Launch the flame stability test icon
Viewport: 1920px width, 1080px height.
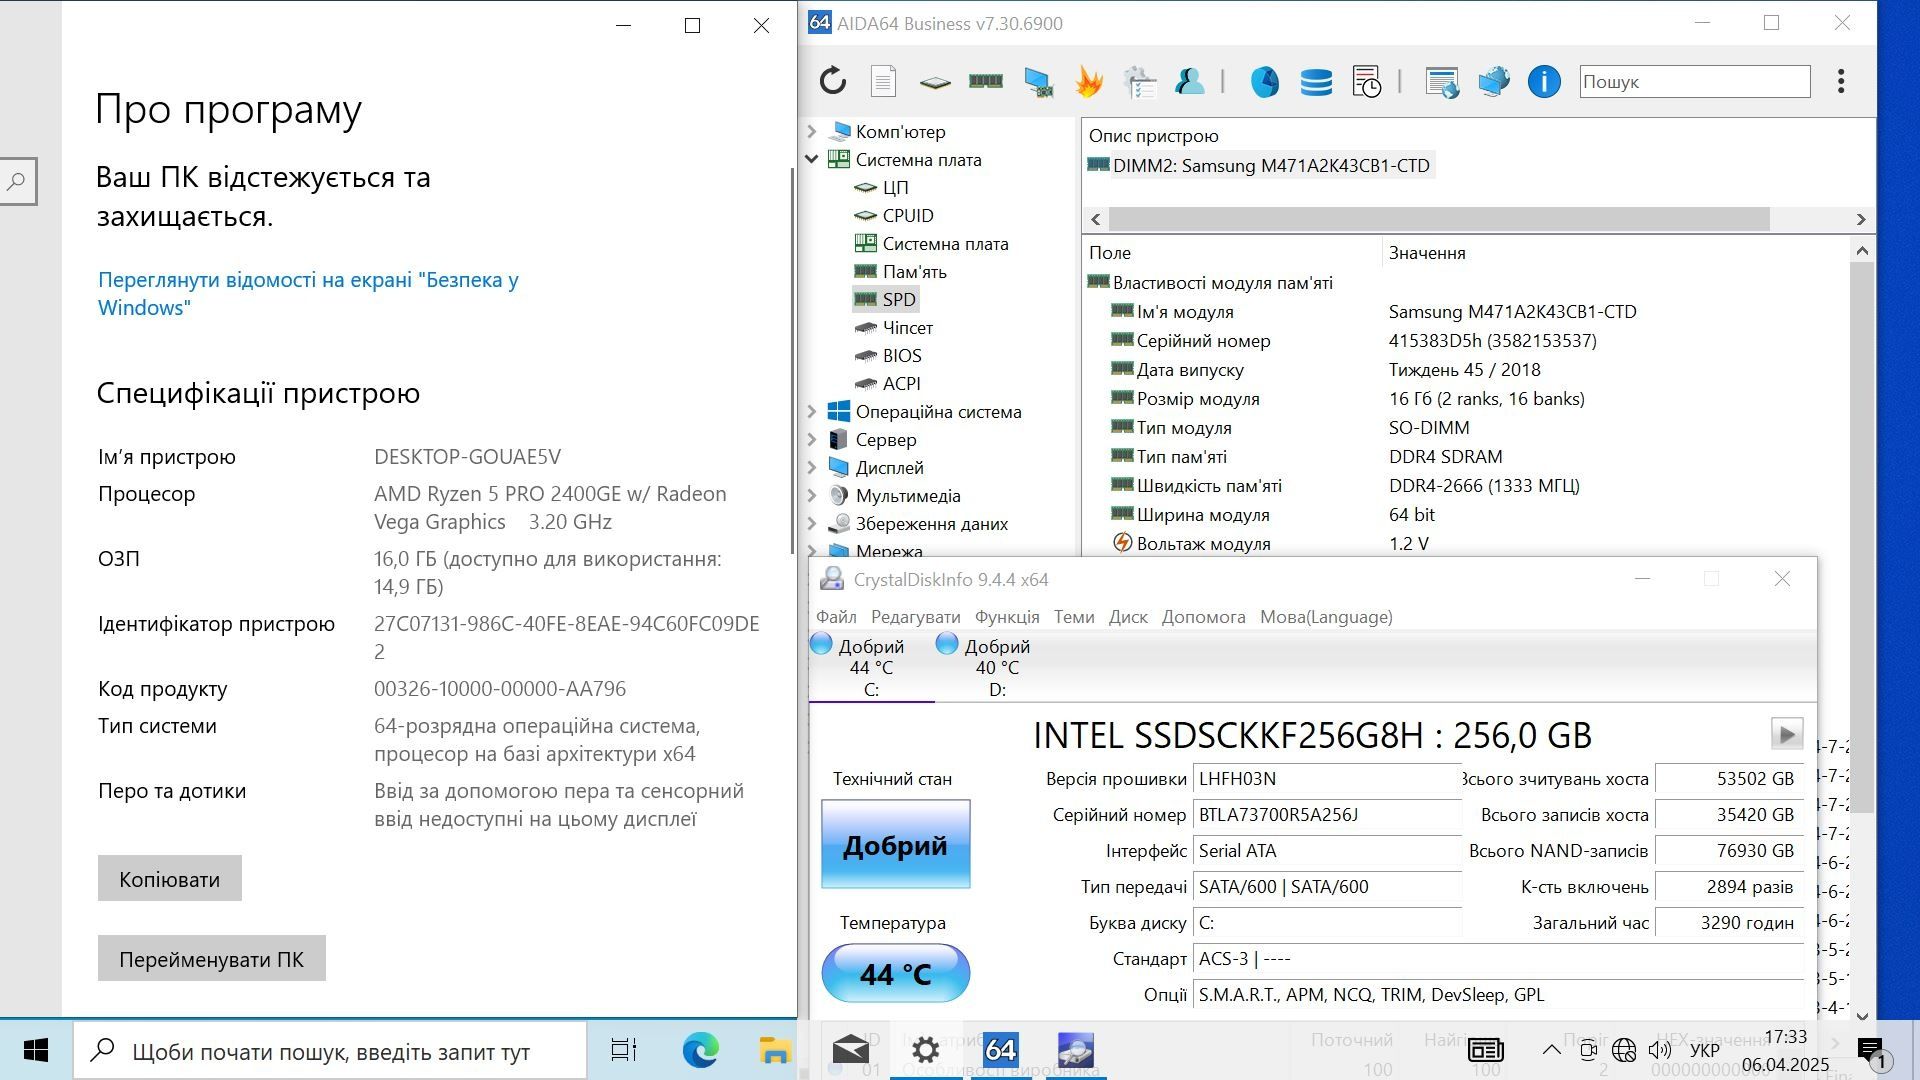1089,81
